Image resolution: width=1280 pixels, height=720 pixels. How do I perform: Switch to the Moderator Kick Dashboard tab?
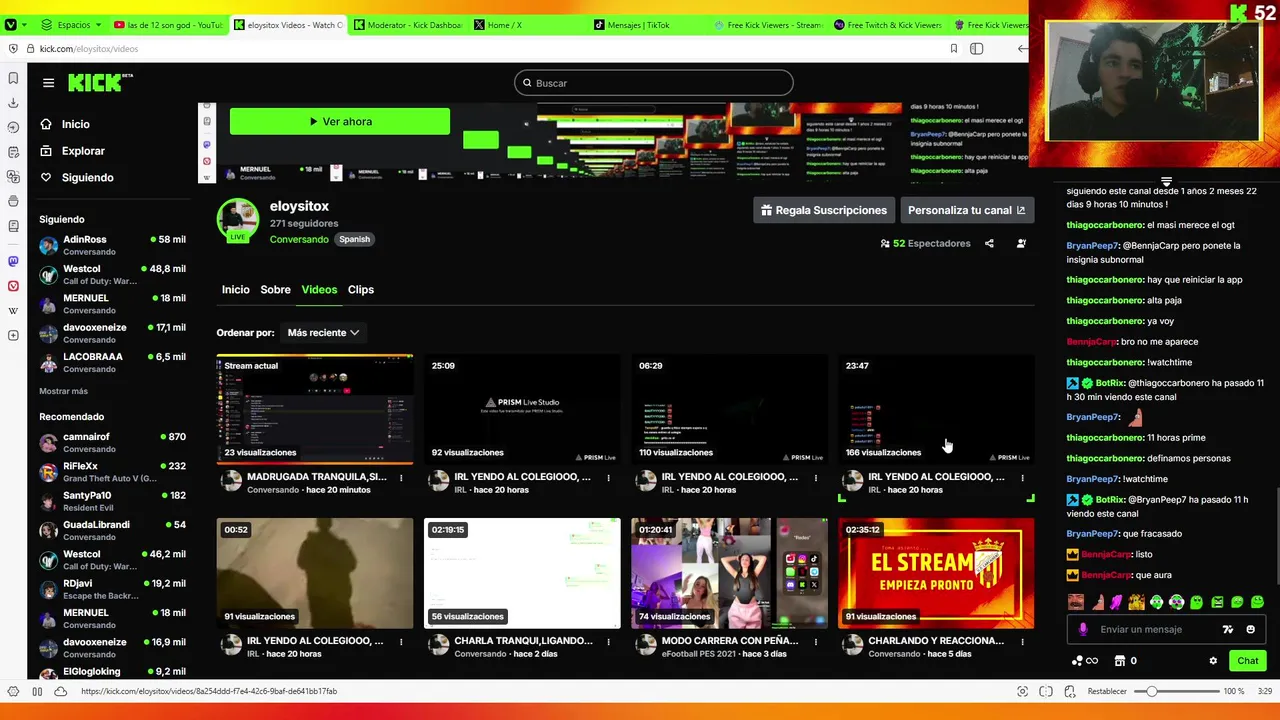coord(408,24)
